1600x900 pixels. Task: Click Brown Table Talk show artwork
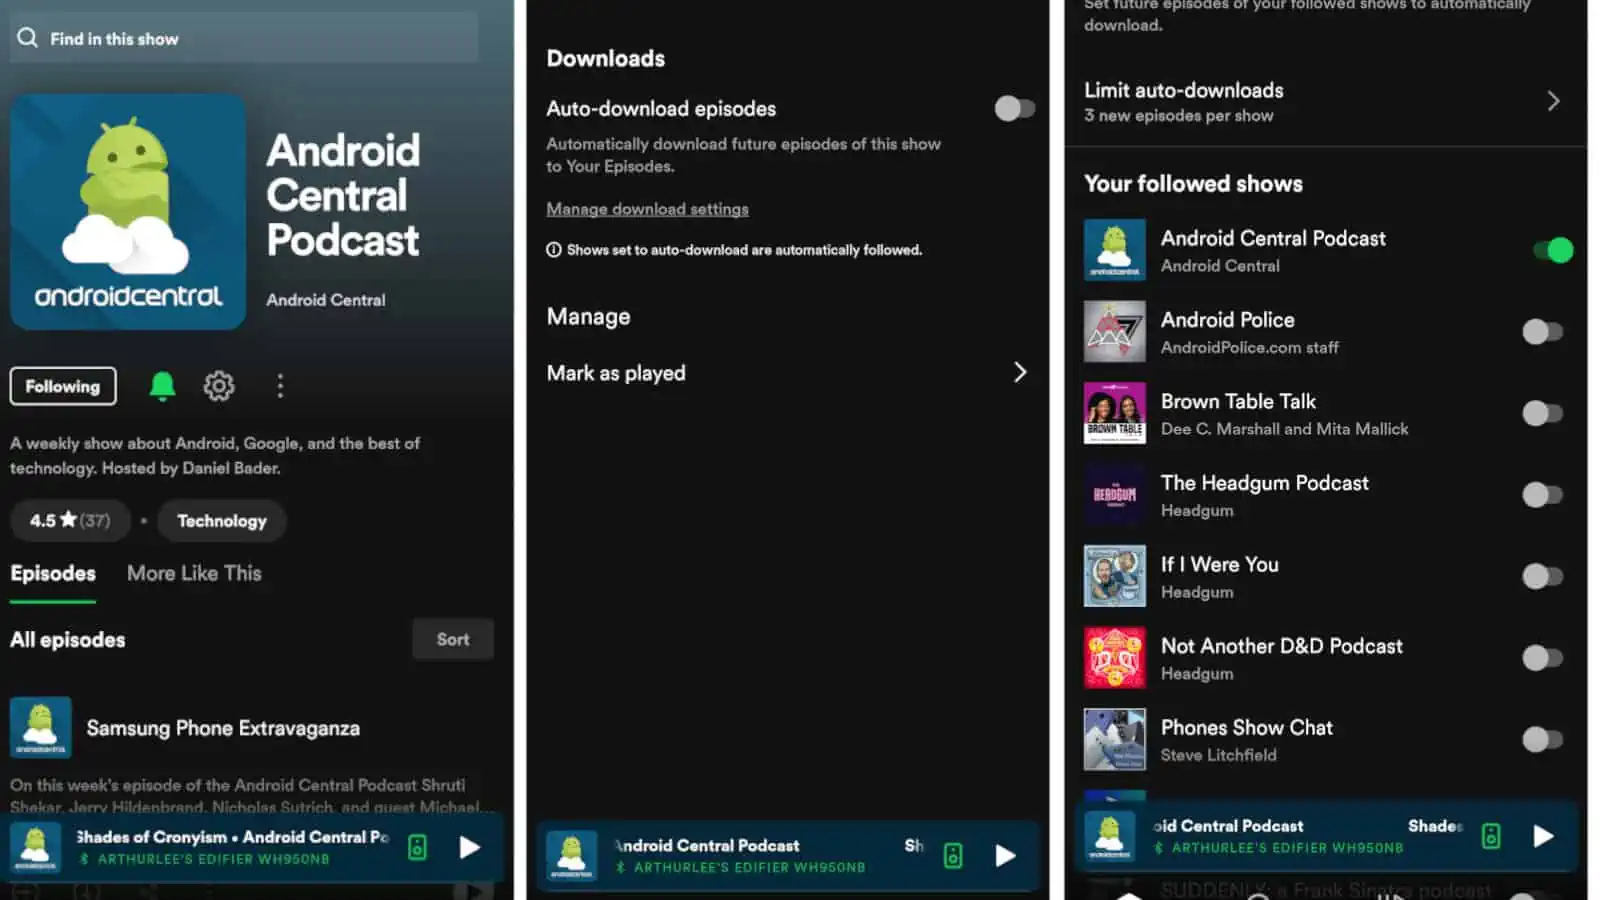[1115, 413]
